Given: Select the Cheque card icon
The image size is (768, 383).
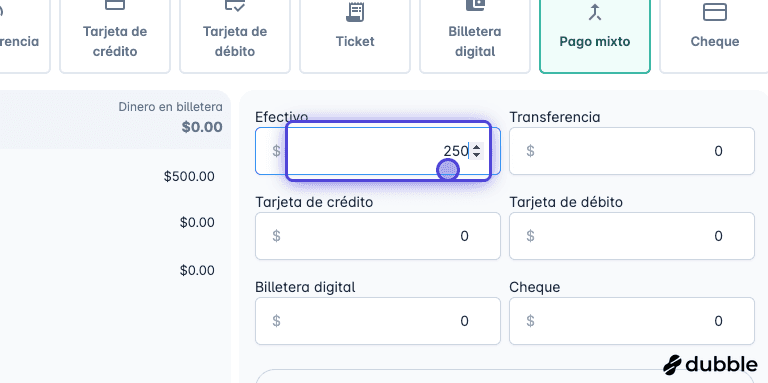Looking at the screenshot, I should (715, 12).
